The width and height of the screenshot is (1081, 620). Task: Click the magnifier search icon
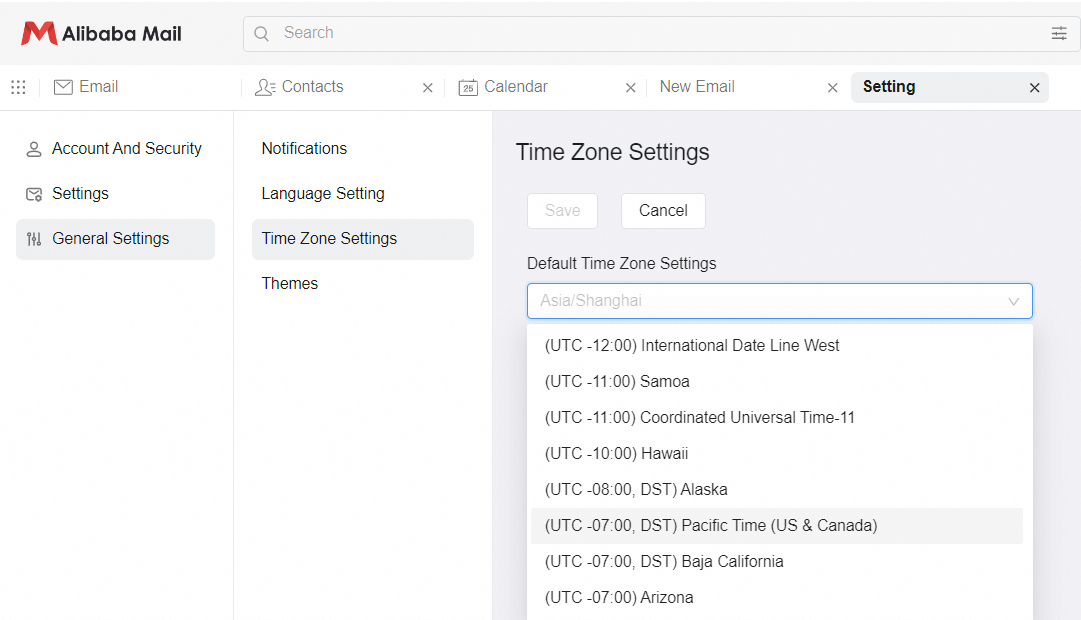(262, 33)
